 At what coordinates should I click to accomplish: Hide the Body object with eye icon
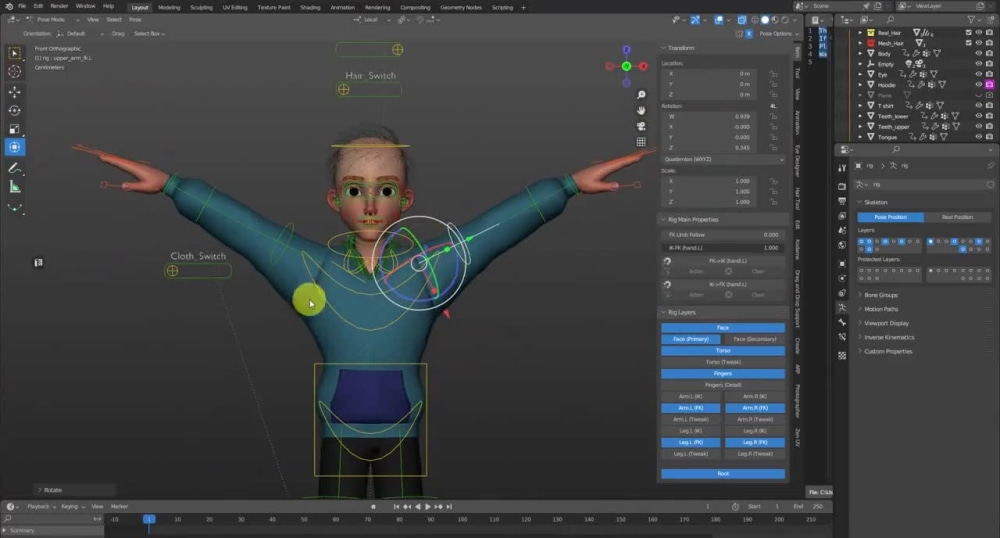pyautogui.click(x=979, y=54)
